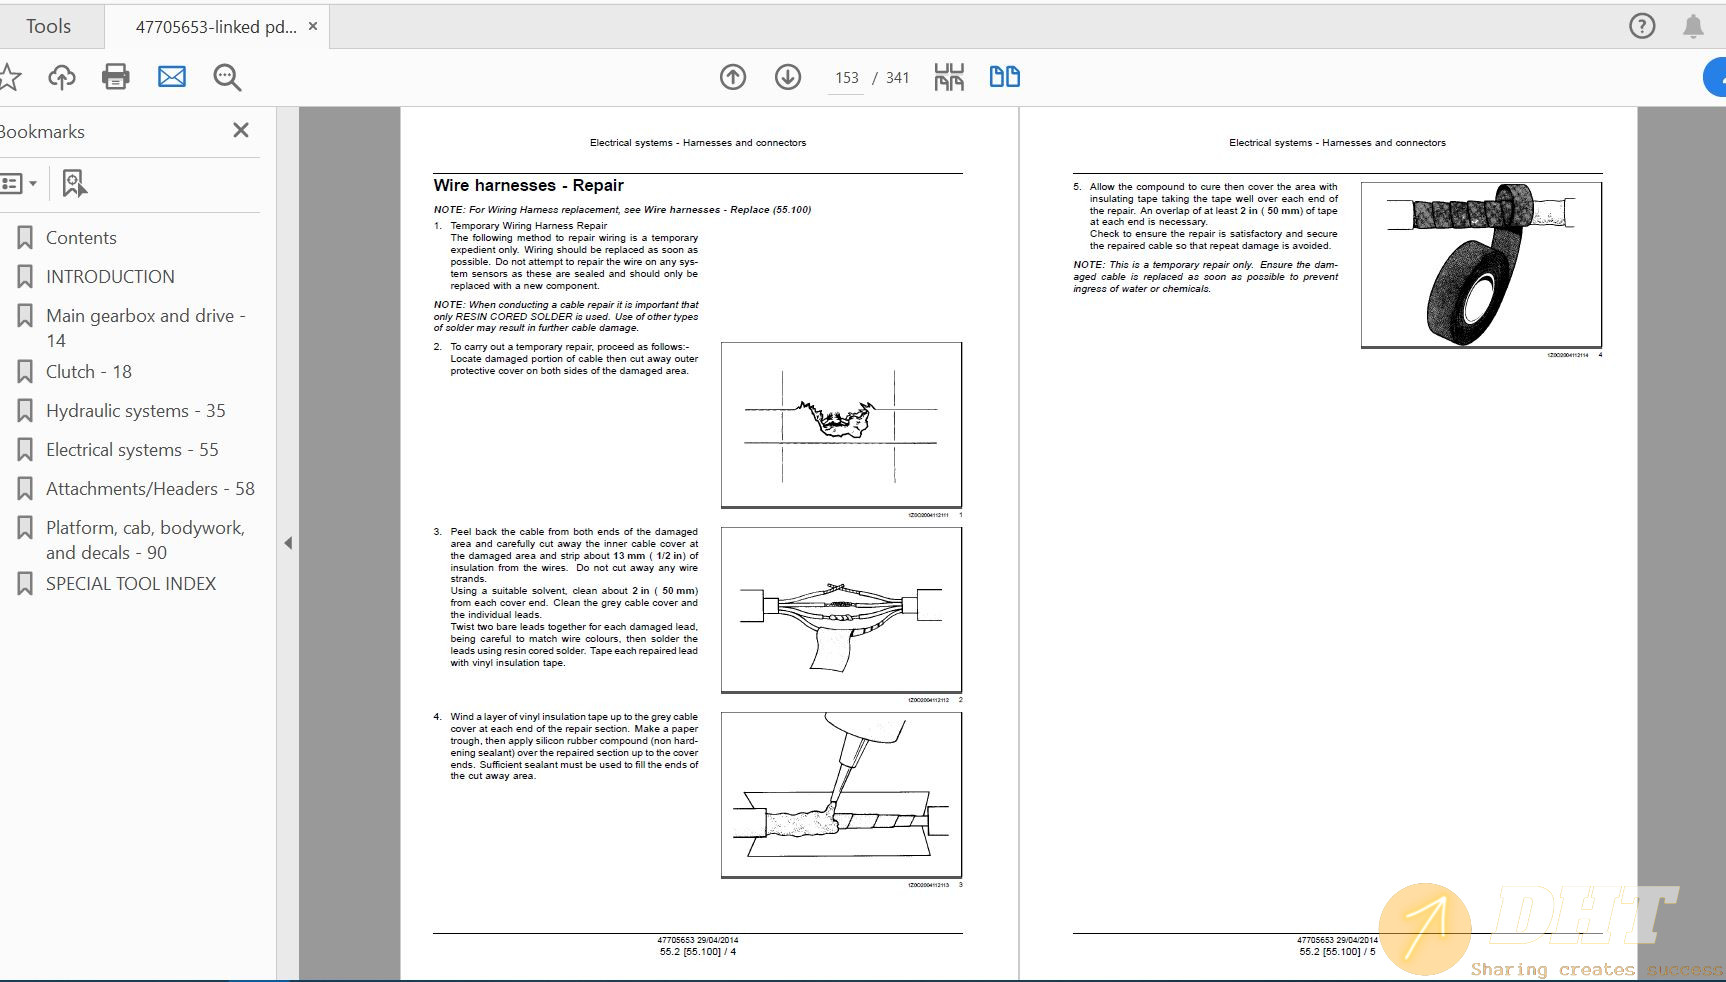This screenshot has height=982, width=1726.
Task: Click the fit page scan icon
Action: 949,77
